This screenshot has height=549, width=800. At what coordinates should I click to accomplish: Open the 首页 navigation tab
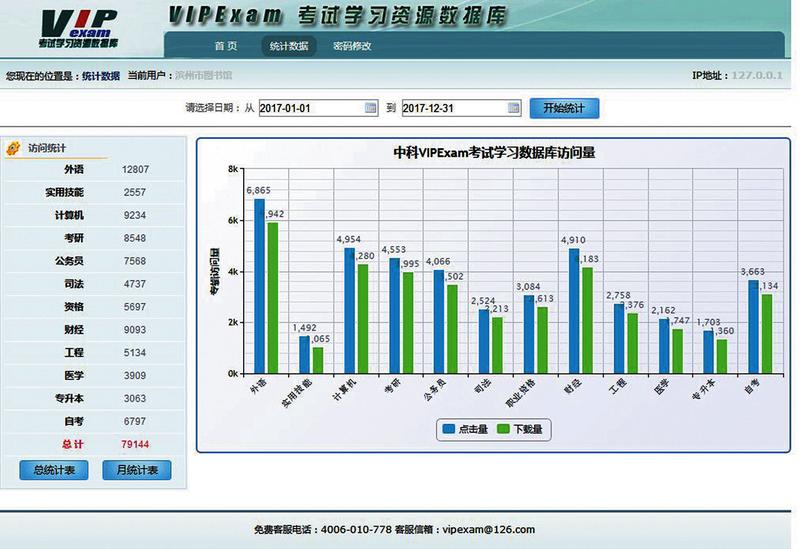click(x=226, y=46)
